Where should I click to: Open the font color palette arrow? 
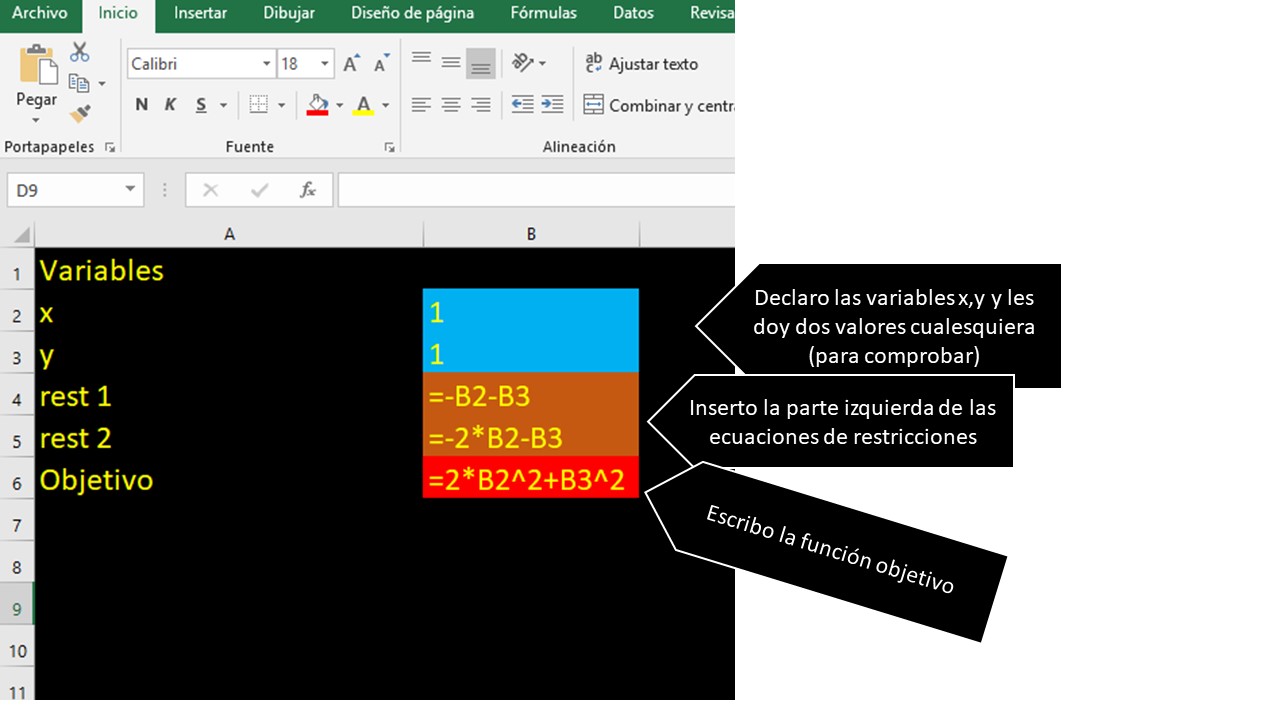click(385, 105)
